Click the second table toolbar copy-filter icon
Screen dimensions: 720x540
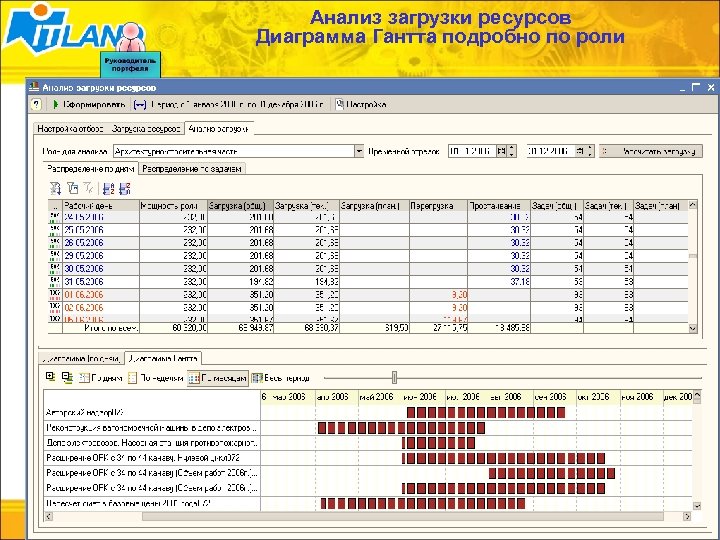(x=73, y=188)
